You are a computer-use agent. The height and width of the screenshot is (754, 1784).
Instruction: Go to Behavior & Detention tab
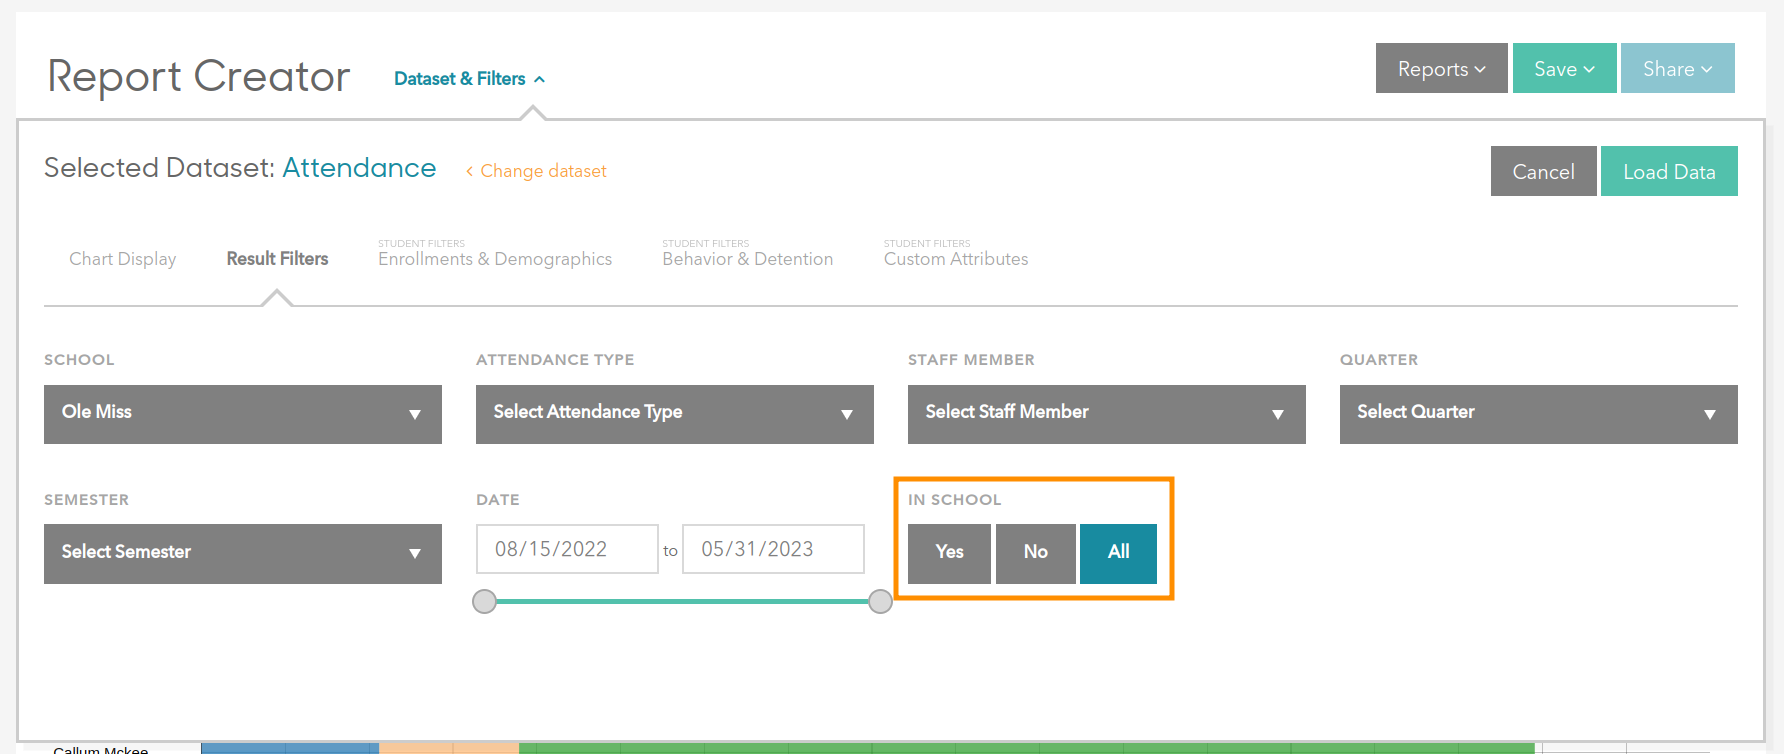coord(747,259)
